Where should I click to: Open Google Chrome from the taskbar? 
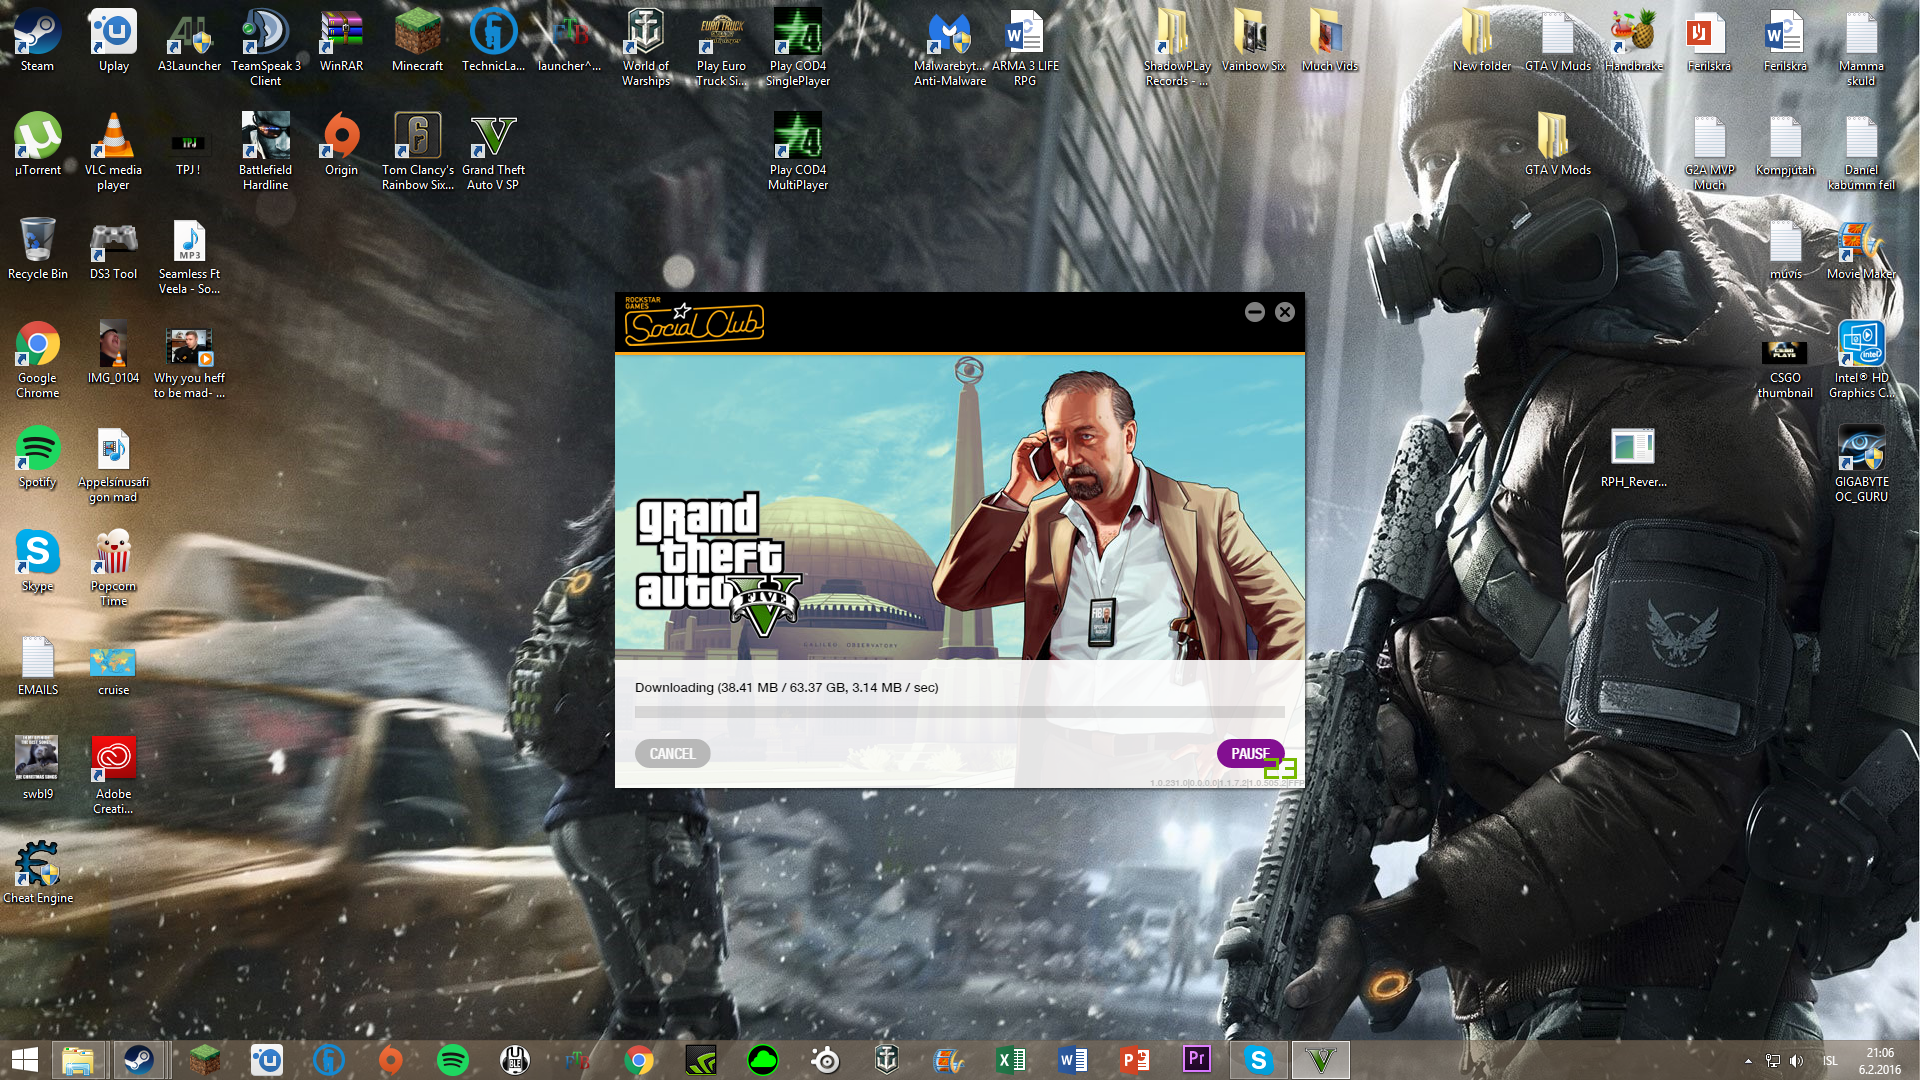point(639,1060)
